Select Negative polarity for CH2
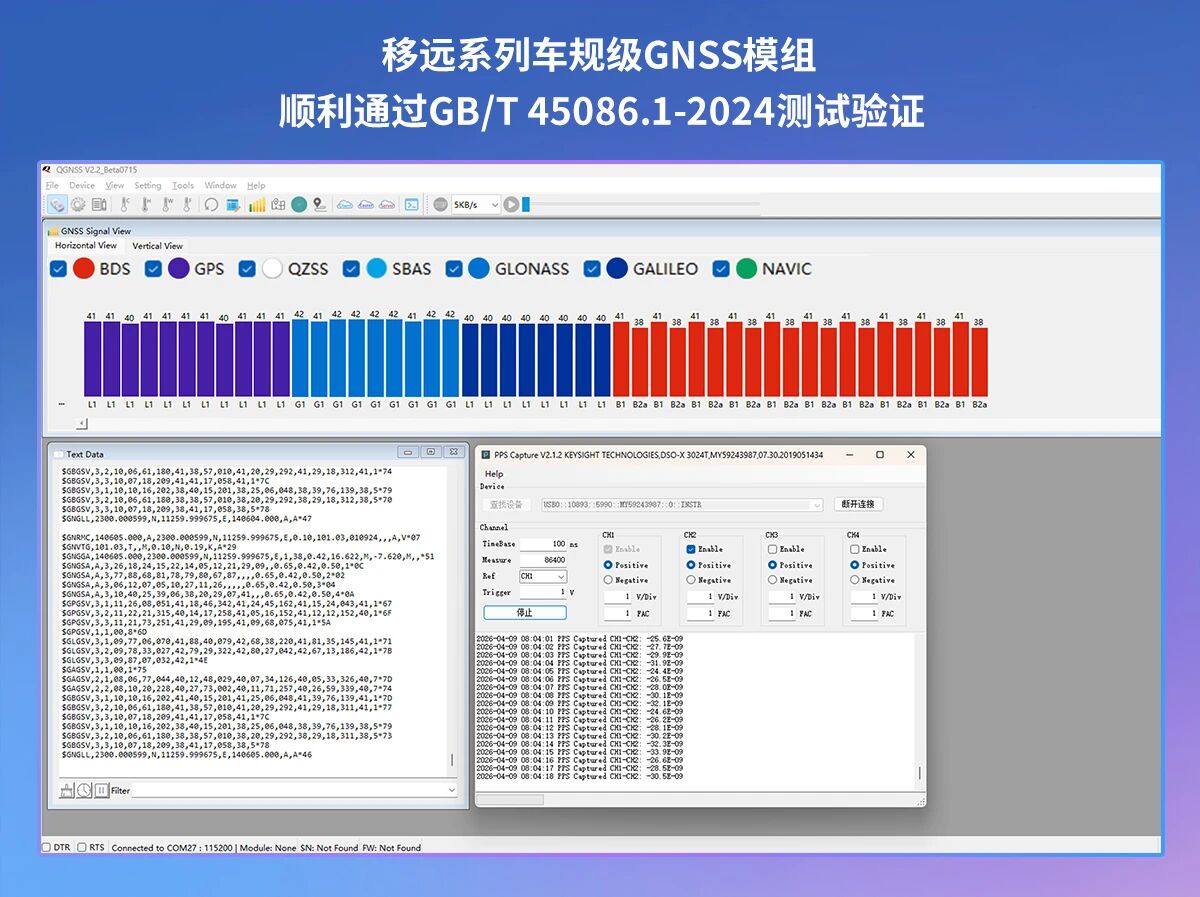The image size is (1200, 897). coord(691,580)
